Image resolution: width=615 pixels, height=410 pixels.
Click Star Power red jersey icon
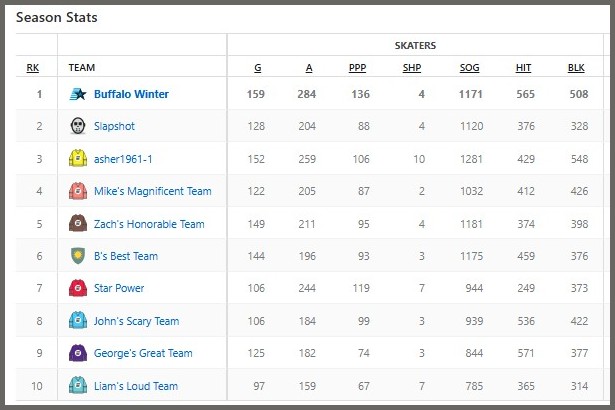pyautogui.click(x=78, y=288)
